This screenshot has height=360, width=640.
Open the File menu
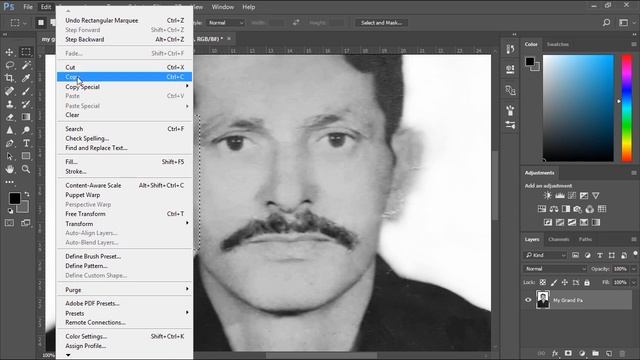pos(28,7)
